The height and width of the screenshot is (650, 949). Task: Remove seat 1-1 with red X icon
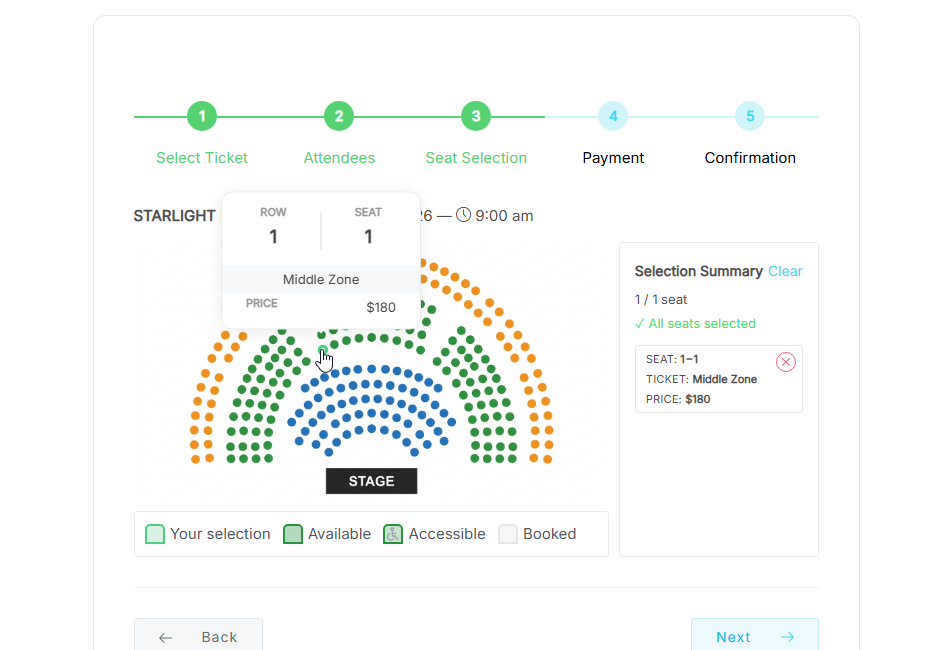786,362
